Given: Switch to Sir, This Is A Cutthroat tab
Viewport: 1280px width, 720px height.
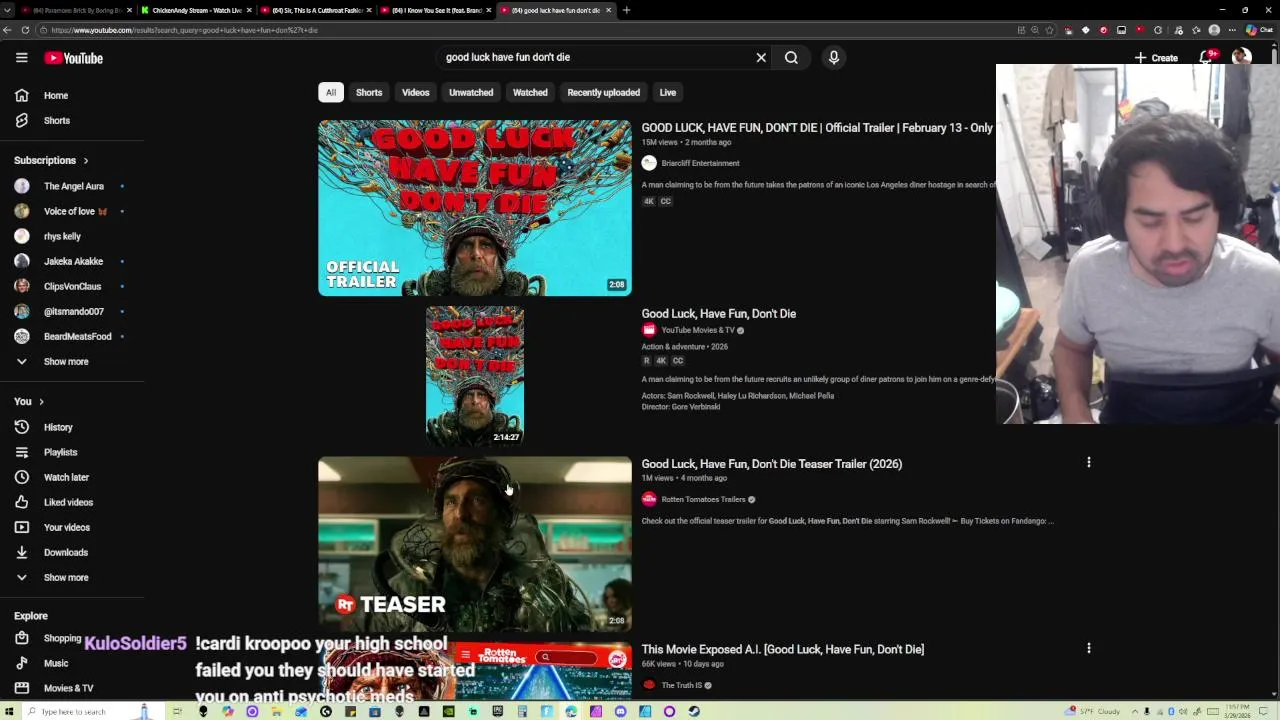Looking at the screenshot, I should pyautogui.click(x=316, y=10).
